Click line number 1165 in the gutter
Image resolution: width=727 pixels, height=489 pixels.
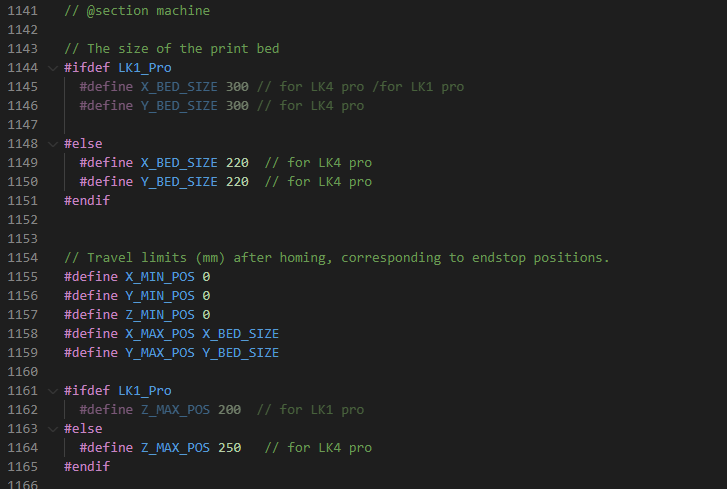(21, 467)
